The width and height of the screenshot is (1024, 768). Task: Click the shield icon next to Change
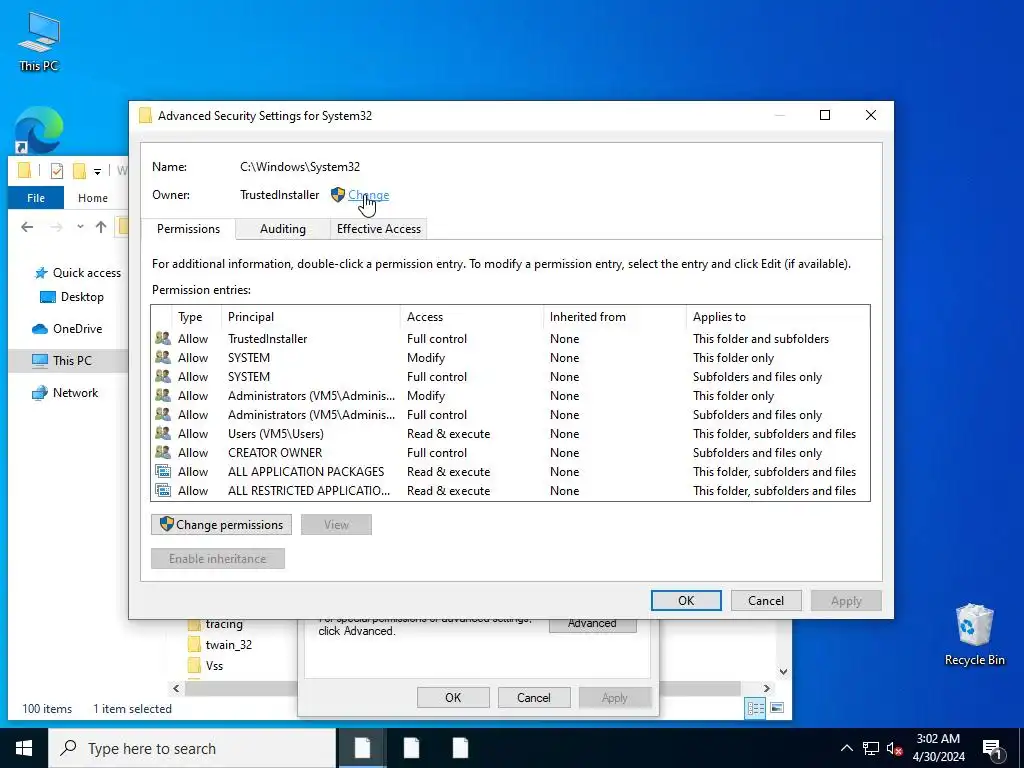coord(338,195)
